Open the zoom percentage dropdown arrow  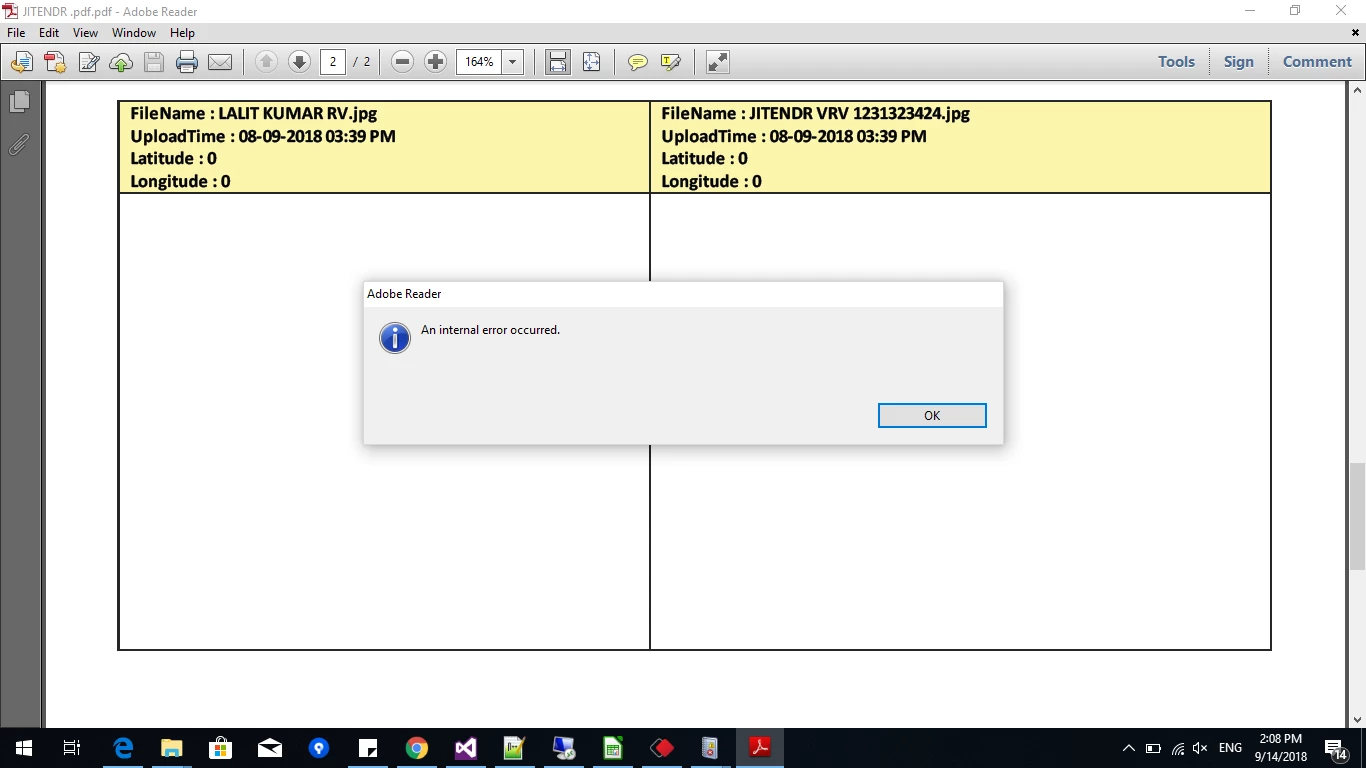pos(512,62)
